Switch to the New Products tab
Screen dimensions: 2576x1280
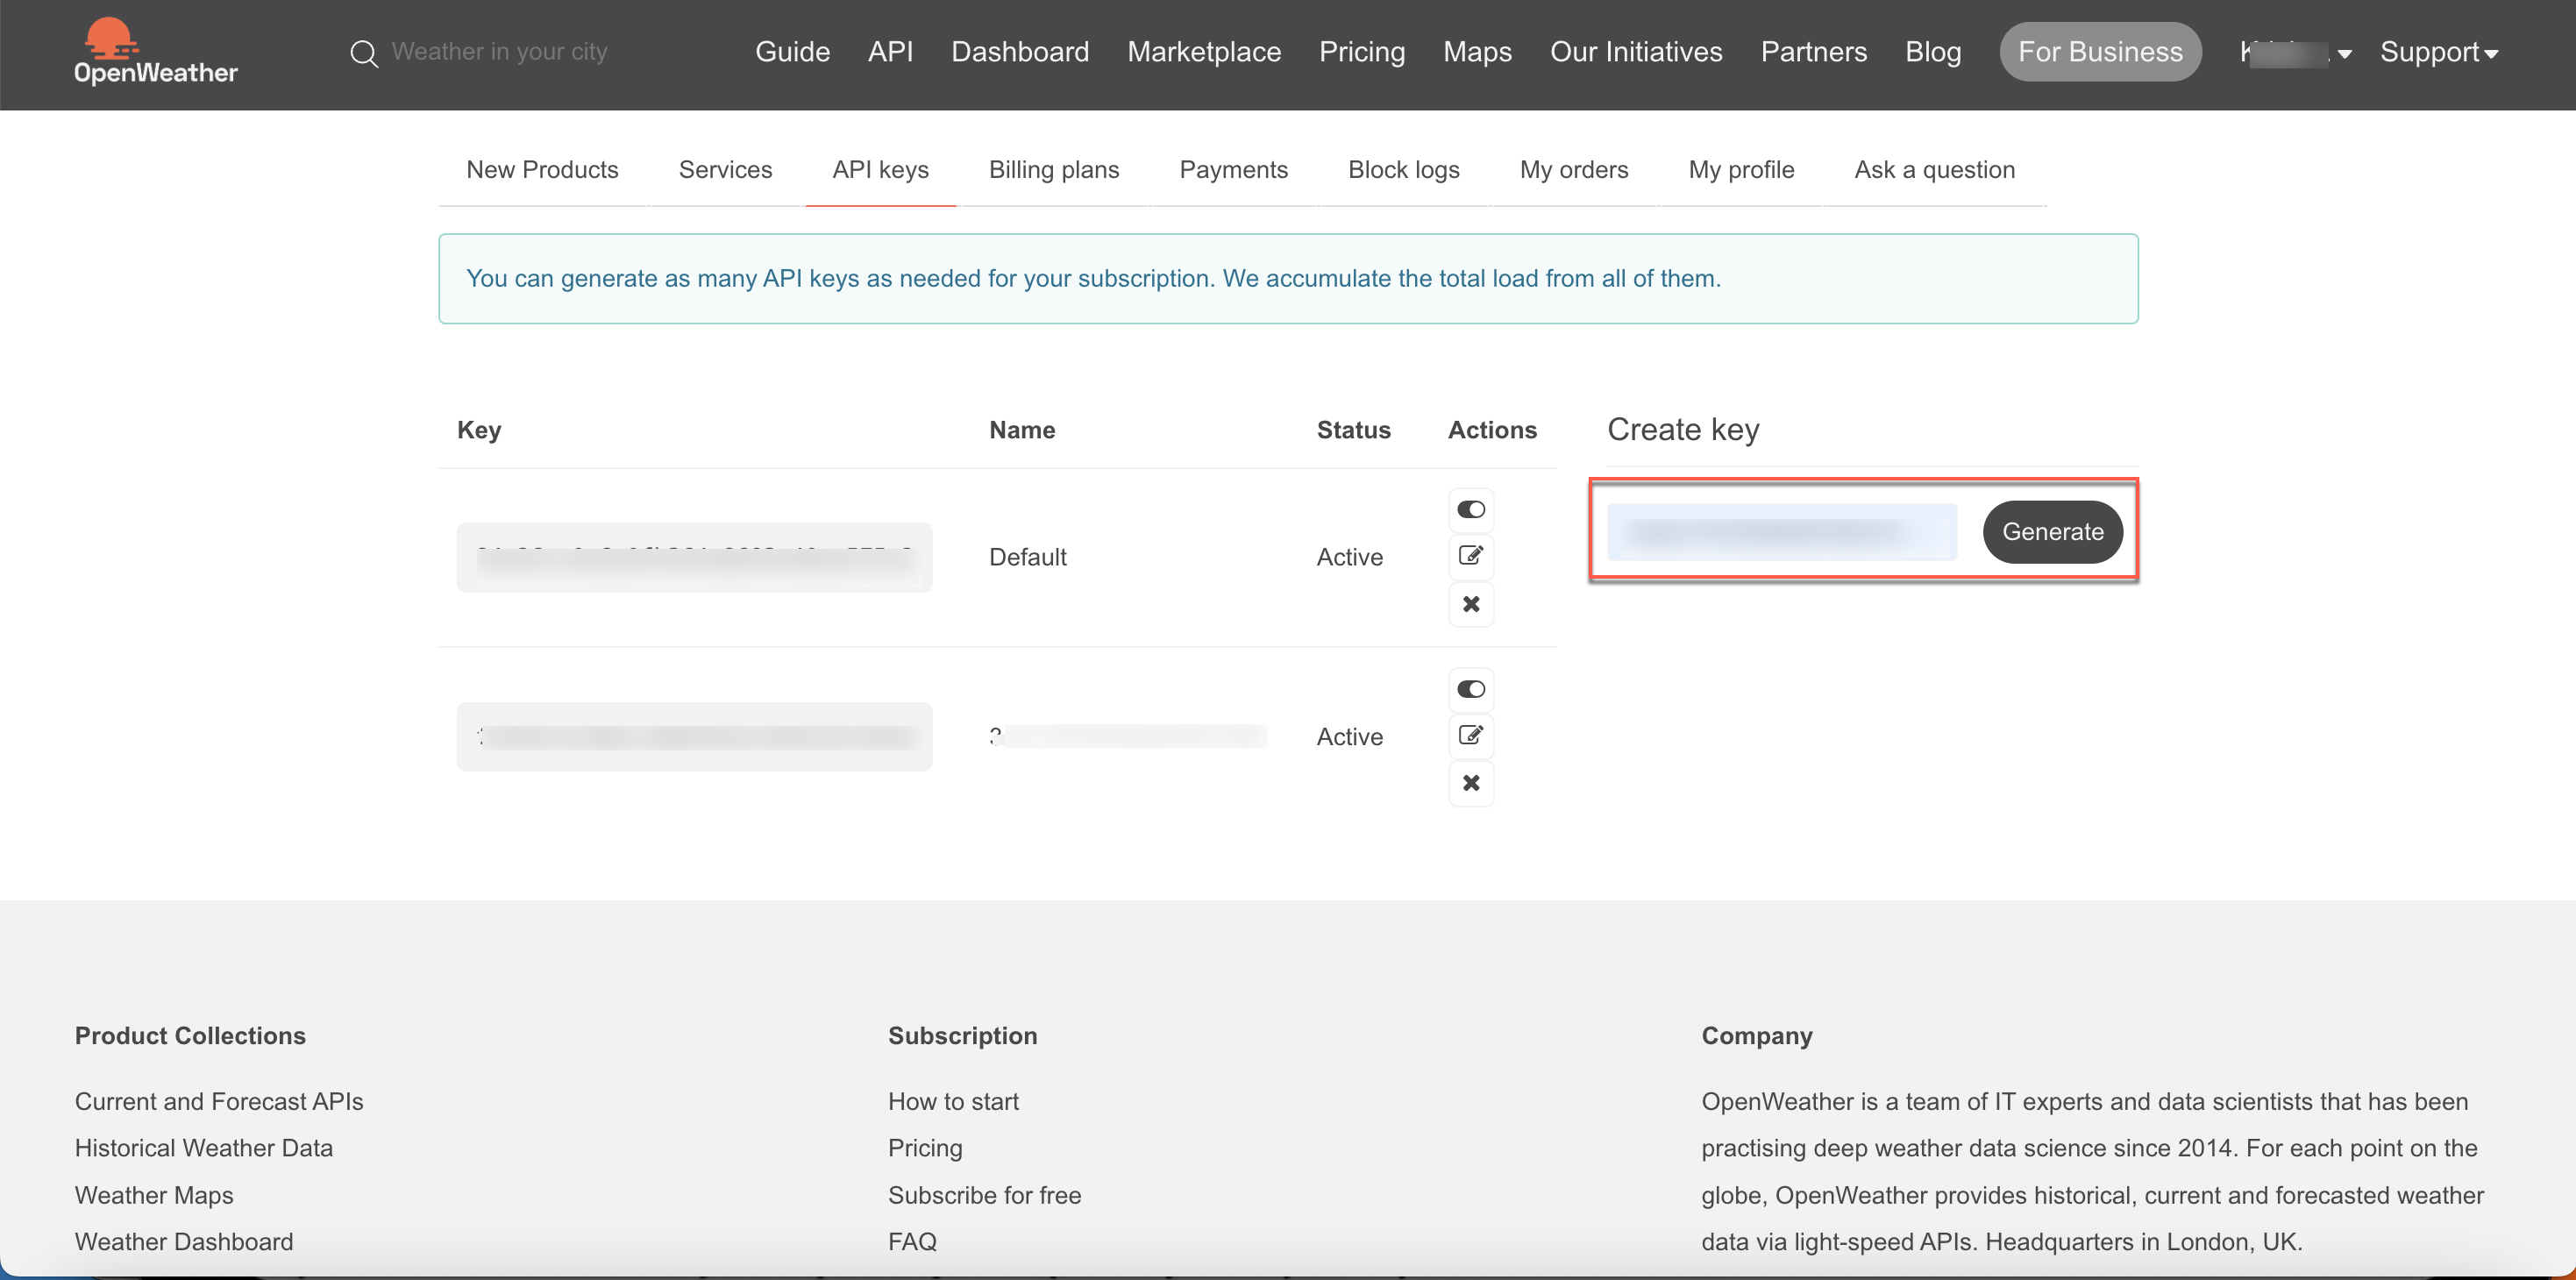[x=542, y=170]
